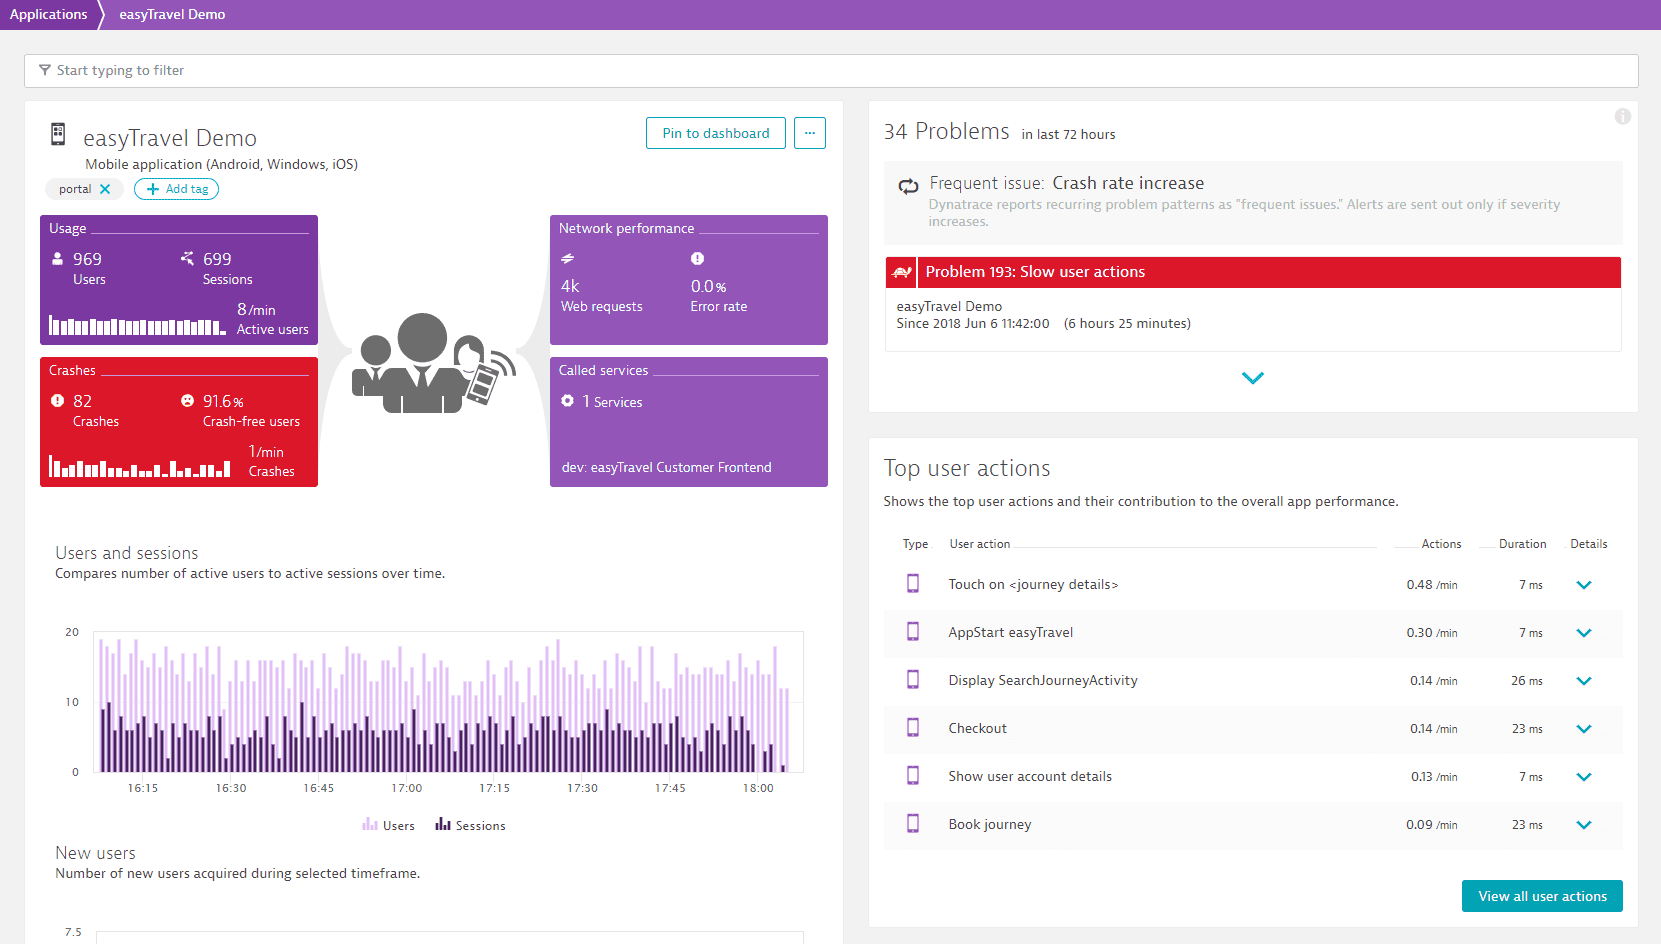1661x944 pixels.
Task: Click the Users and sessions chart area
Action: 450,702
